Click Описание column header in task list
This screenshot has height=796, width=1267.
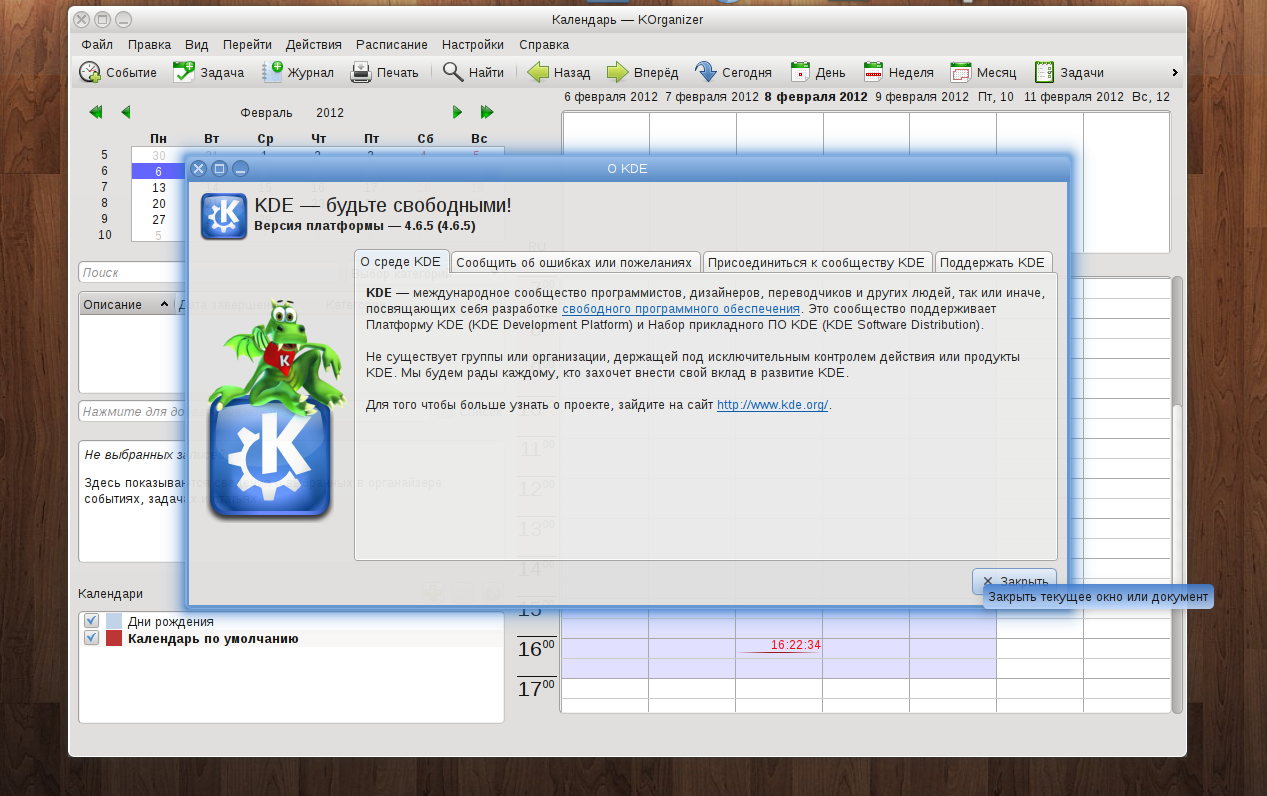[x=126, y=304]
